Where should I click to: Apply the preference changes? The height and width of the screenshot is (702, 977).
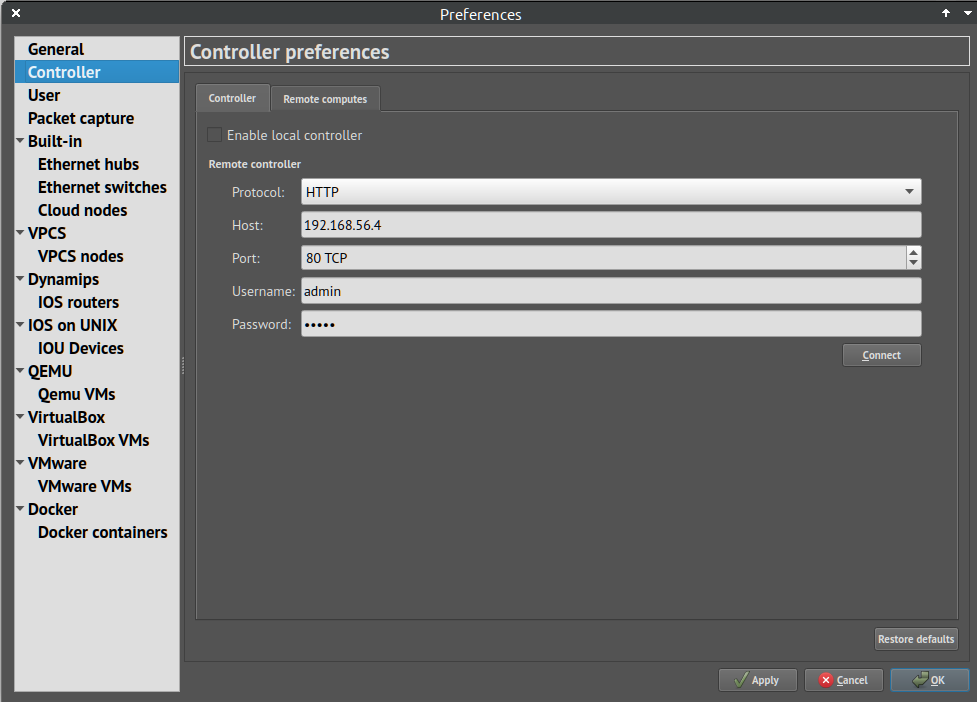point(758,680)
